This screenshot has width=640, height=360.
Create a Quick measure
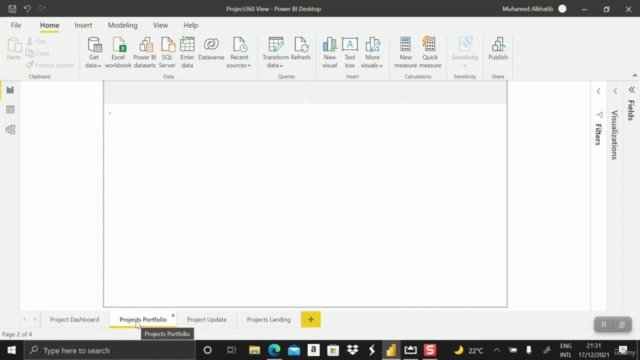click(x=430, y=52)
